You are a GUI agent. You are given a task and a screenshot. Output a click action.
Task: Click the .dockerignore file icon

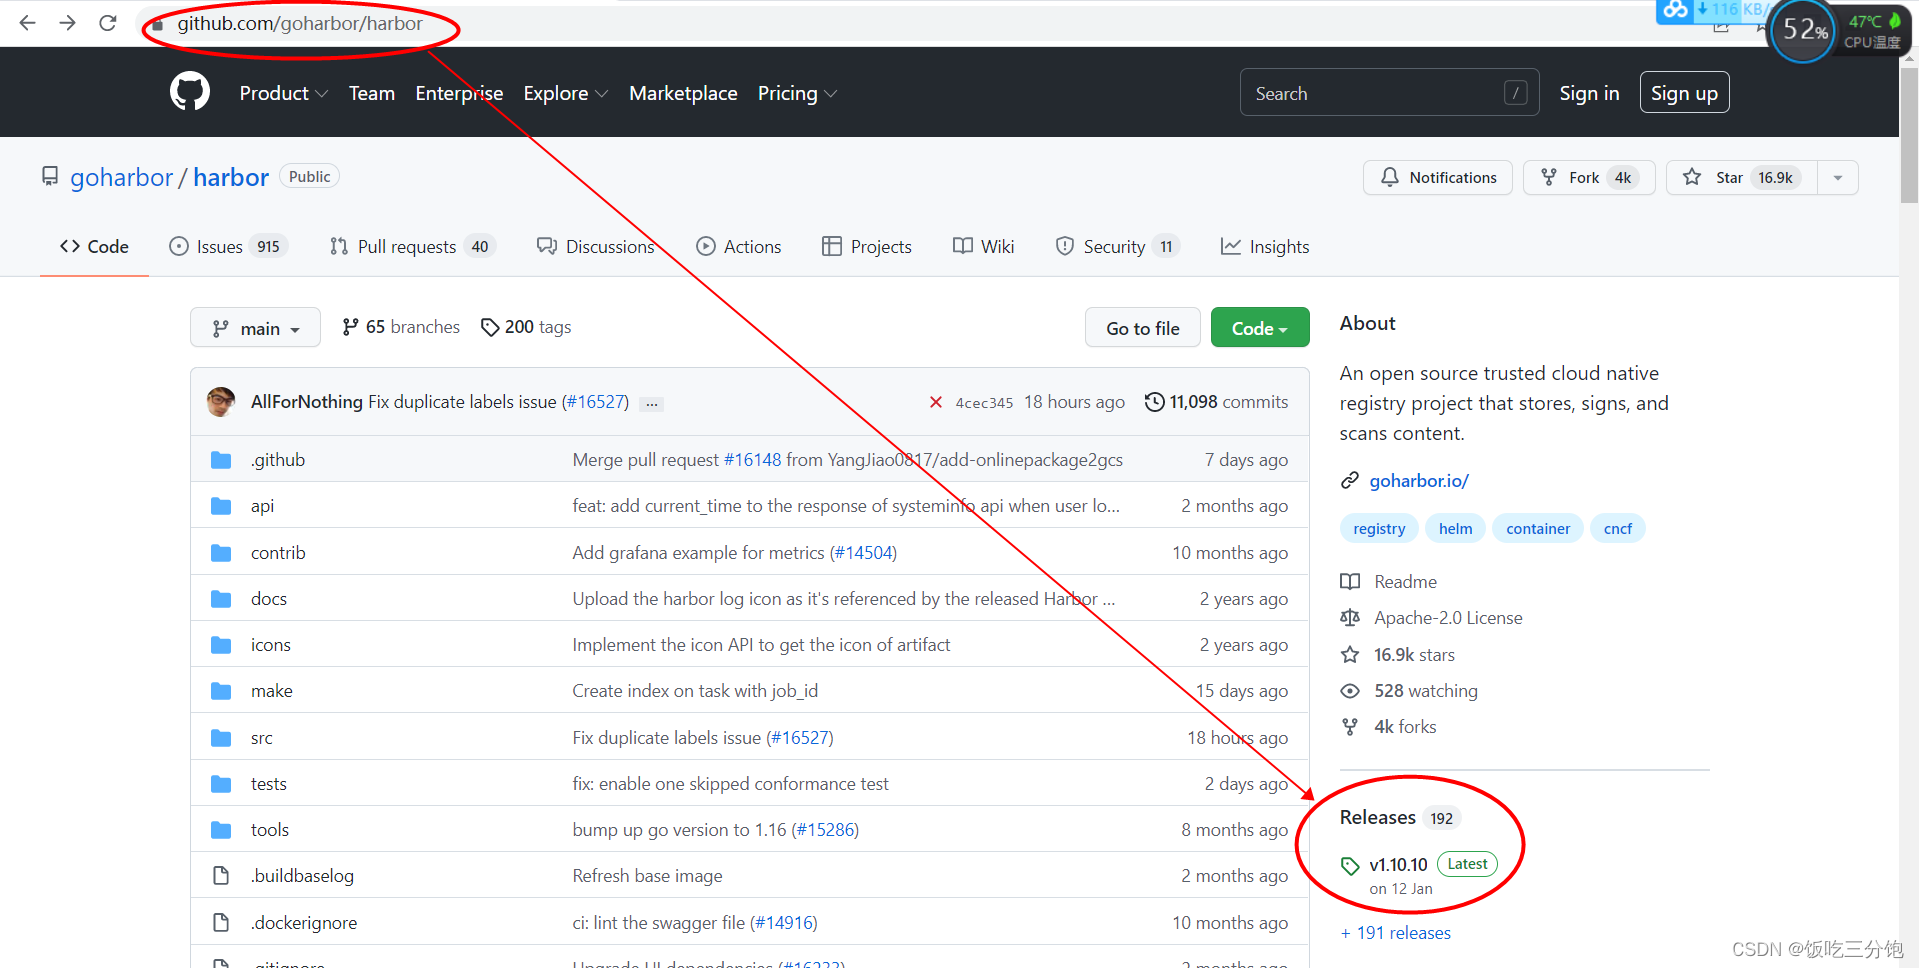click(x=221, y=922)
